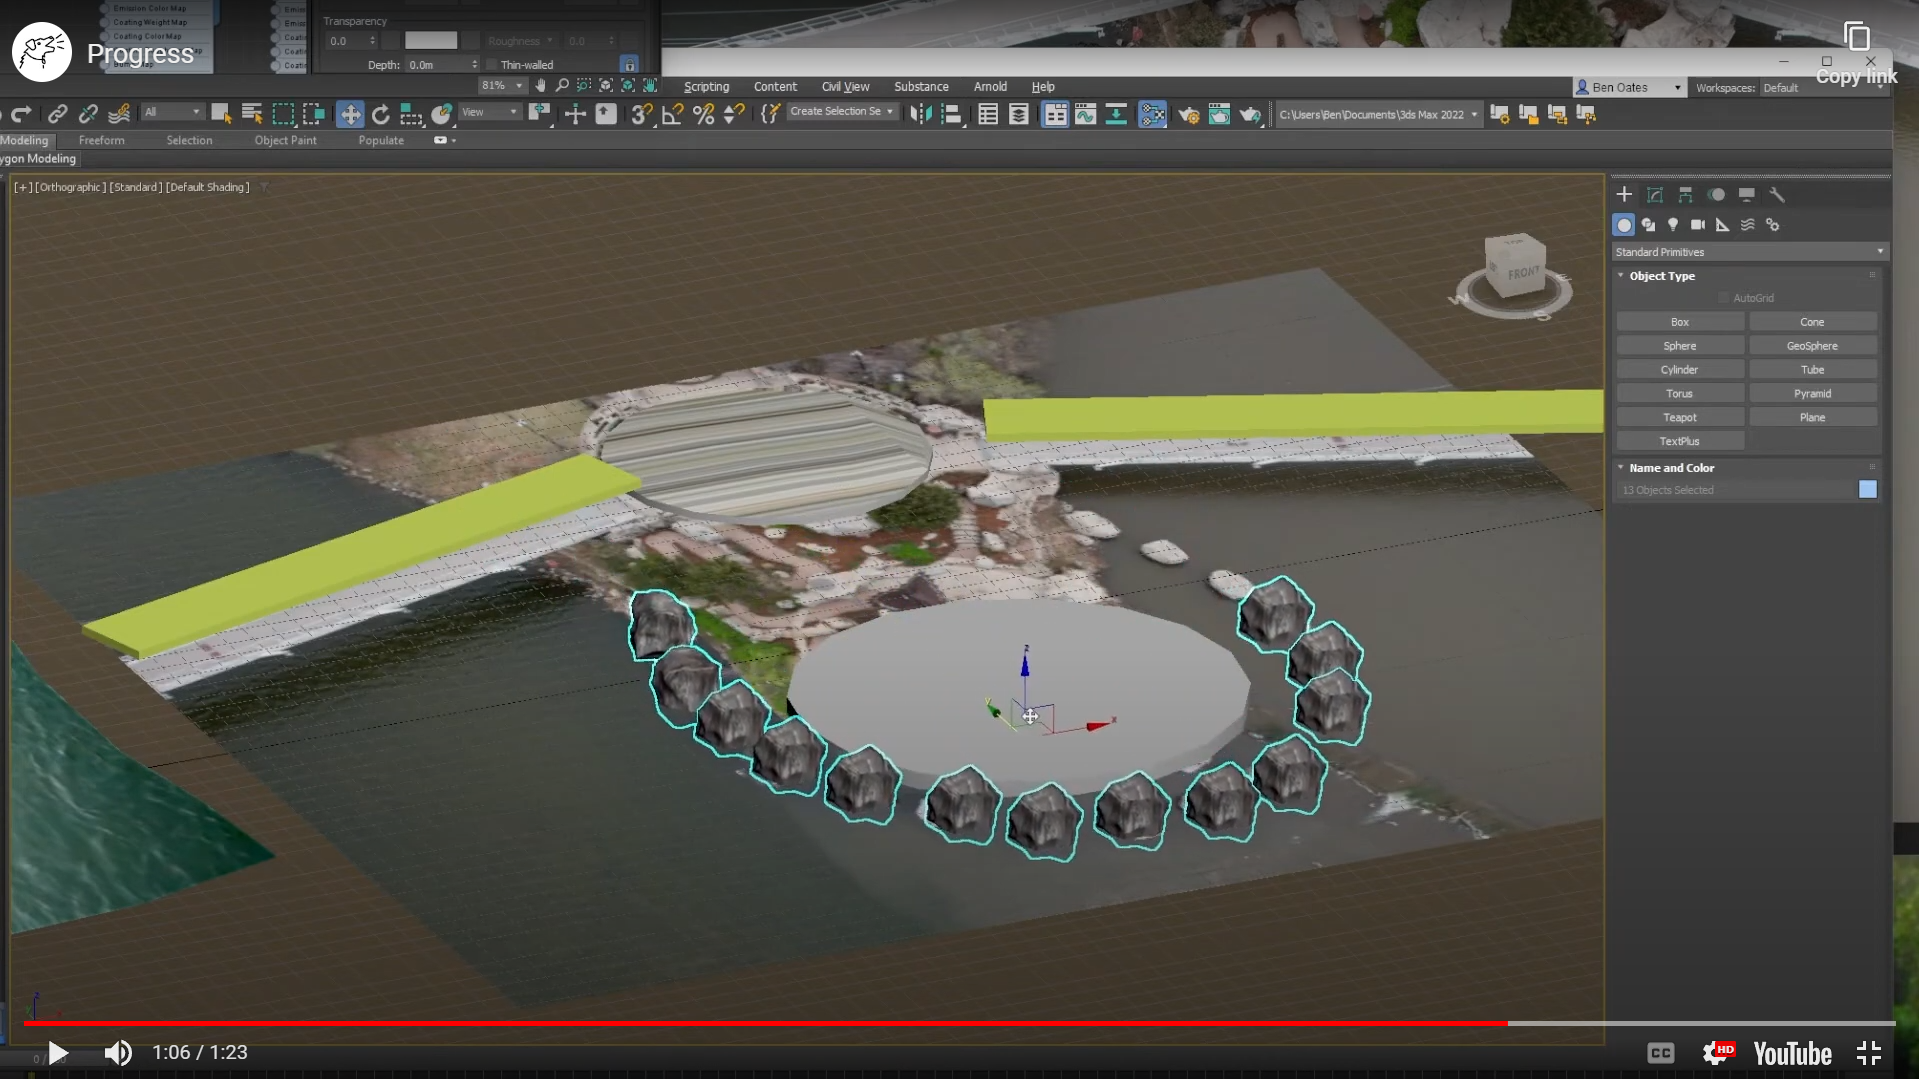Open the Modify panel tab
Screen dimensions: 1919x1079
(x=1655, y=195)
